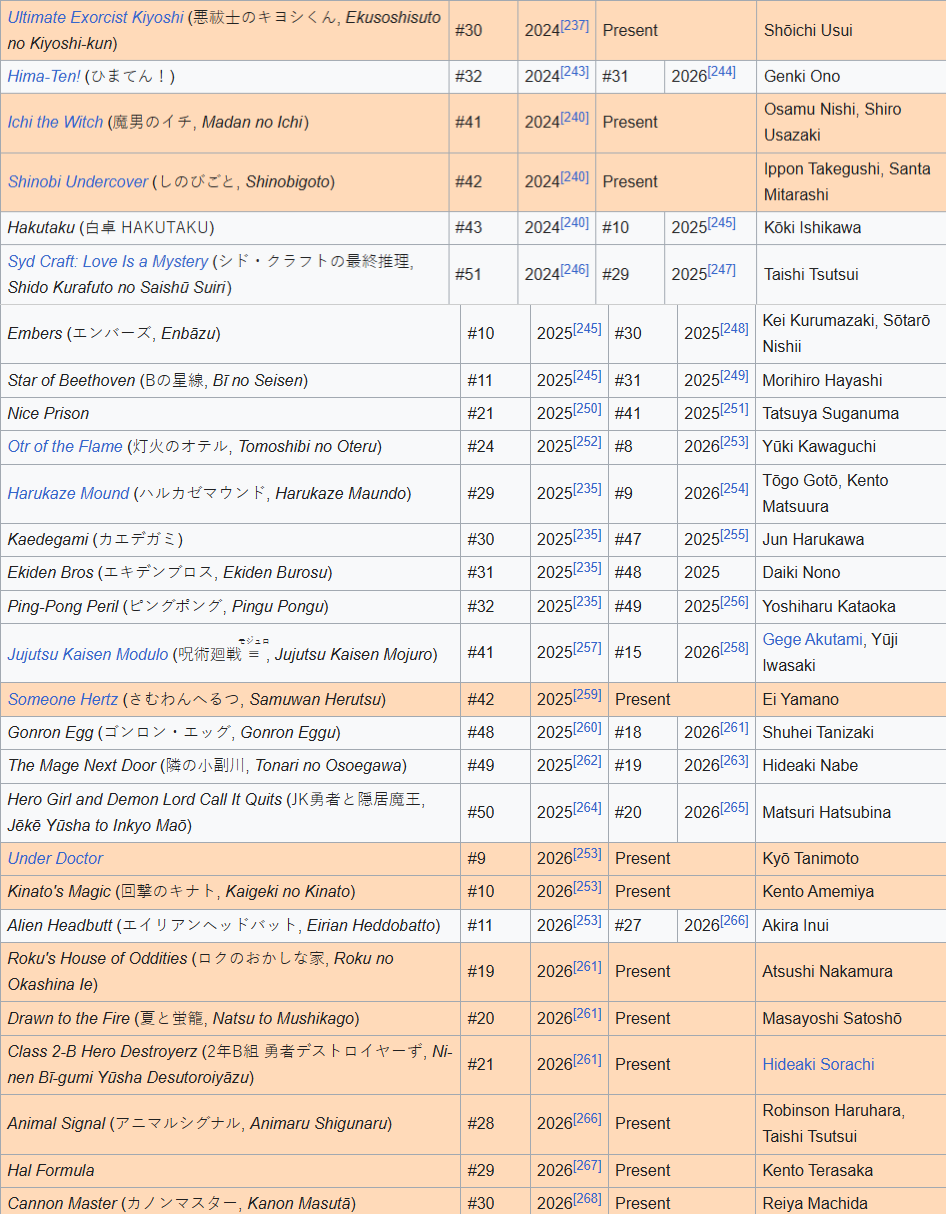Open citation 253 in Kinato's Magic row

(587, 886)
